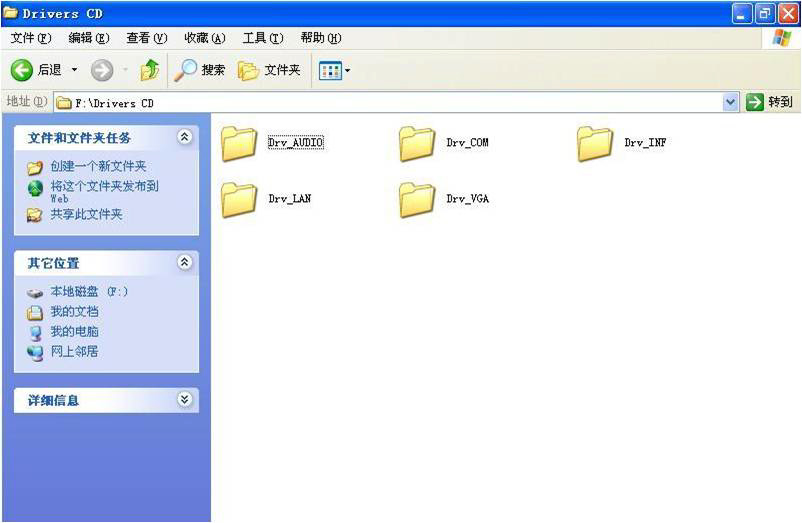Click the address field showing F:\Drivers CD
The image size is (802, 523).
tap(390, 102)
